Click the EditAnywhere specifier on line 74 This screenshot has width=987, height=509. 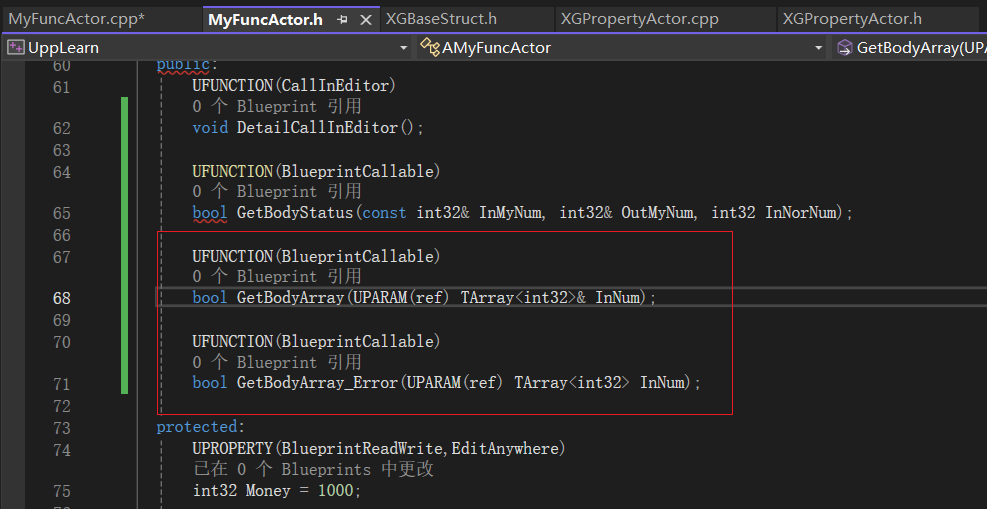505,449
